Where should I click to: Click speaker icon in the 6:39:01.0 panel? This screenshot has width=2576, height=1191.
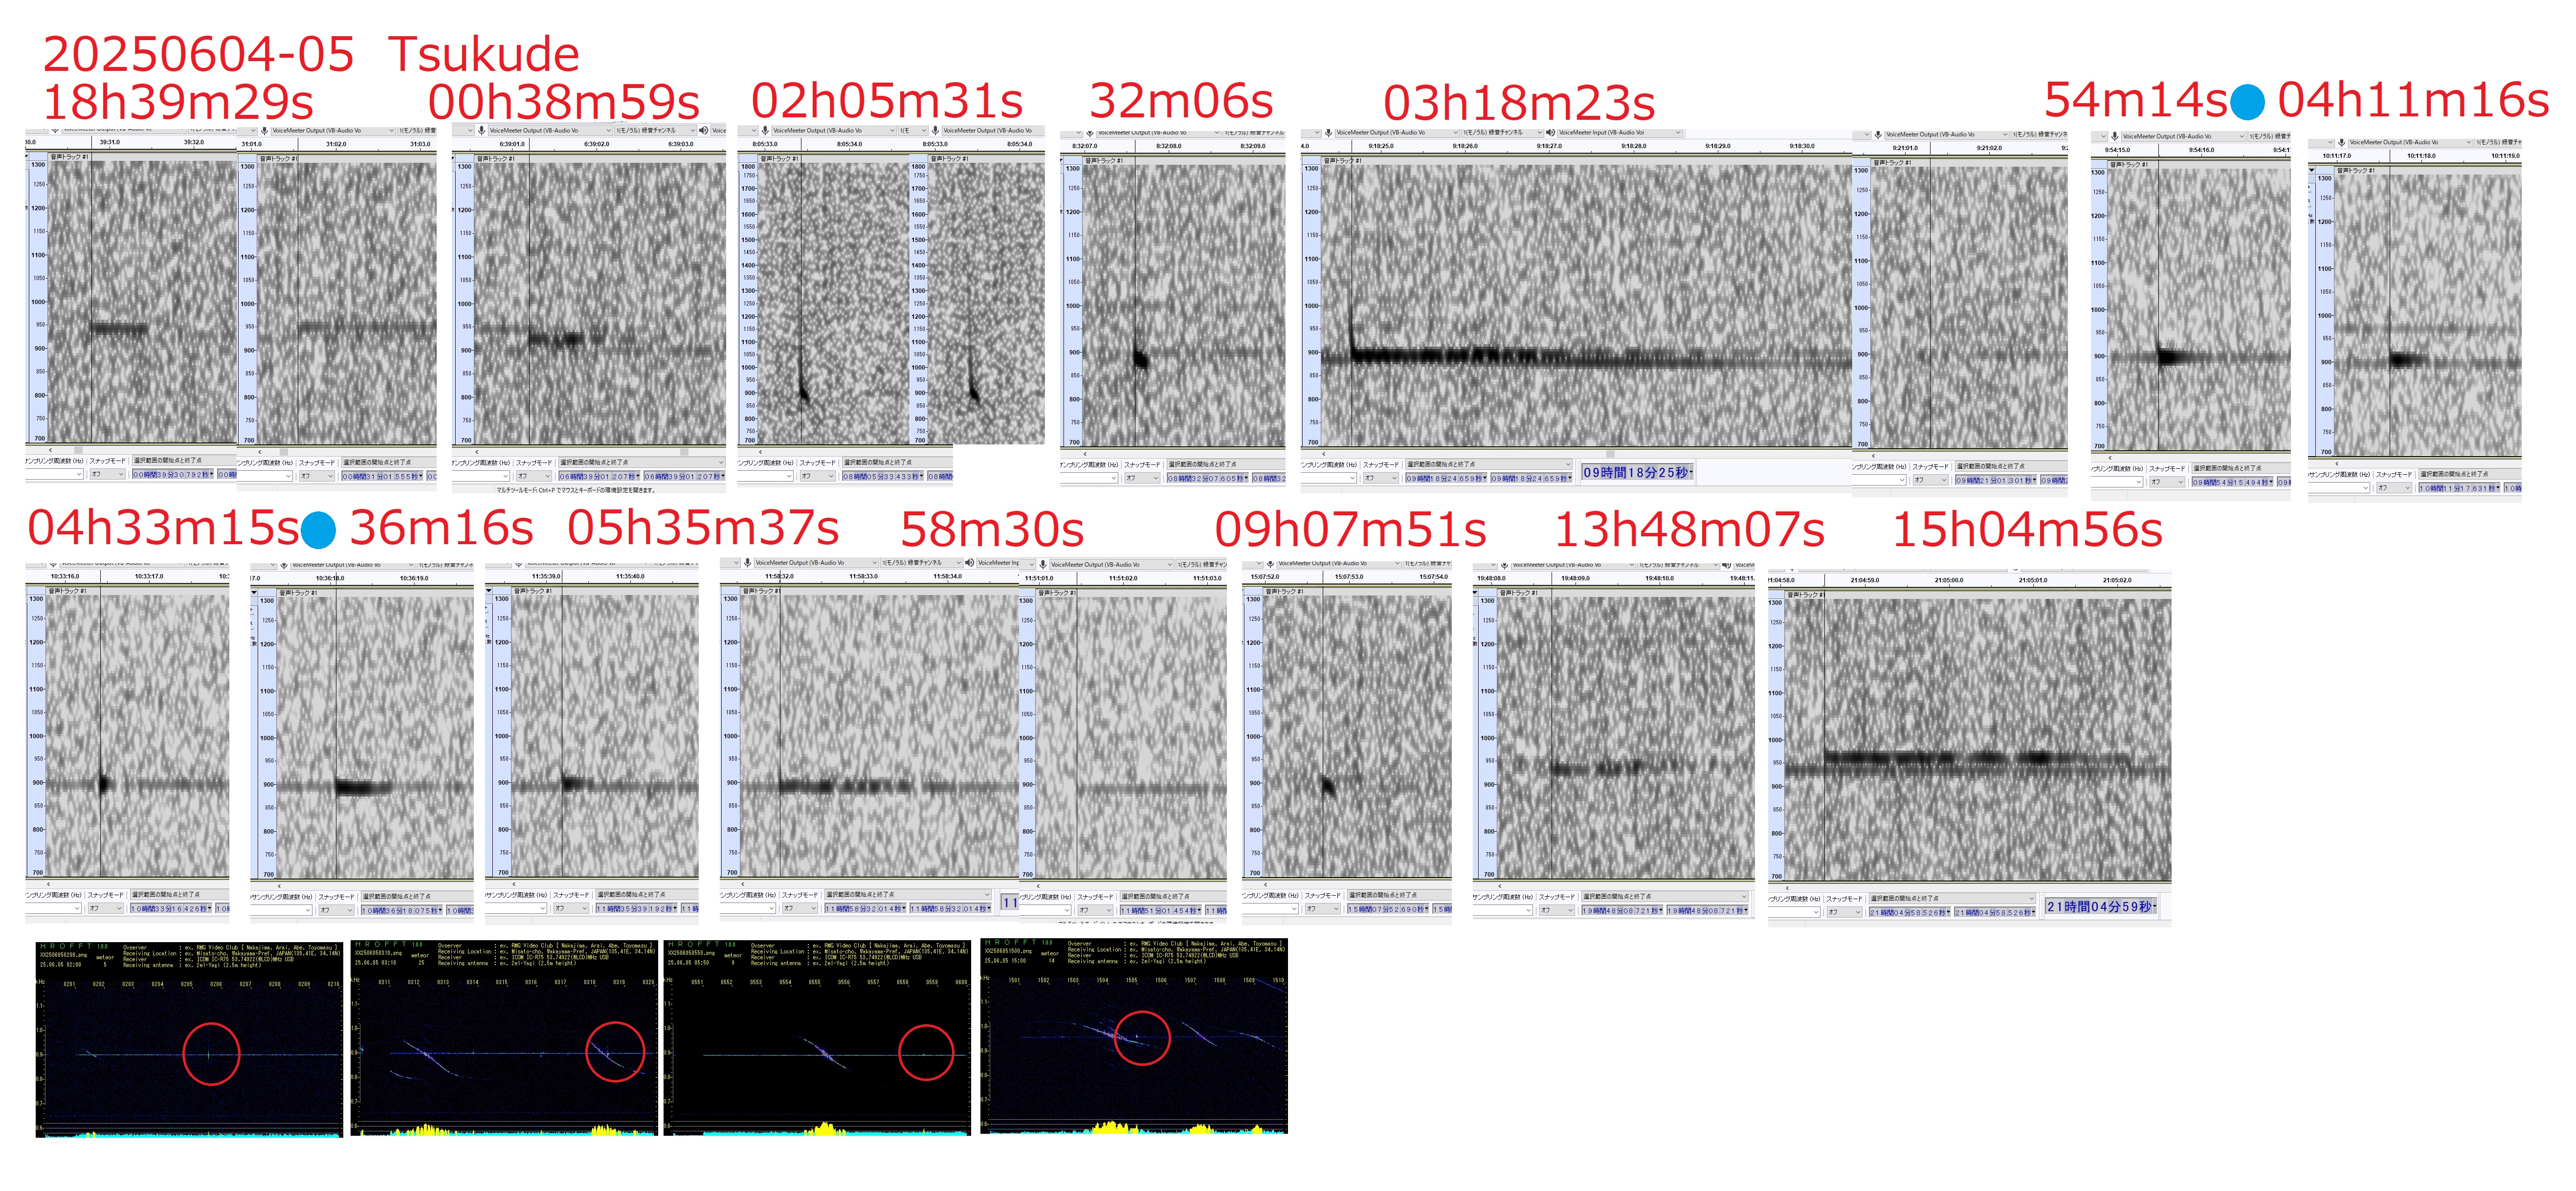704,130
